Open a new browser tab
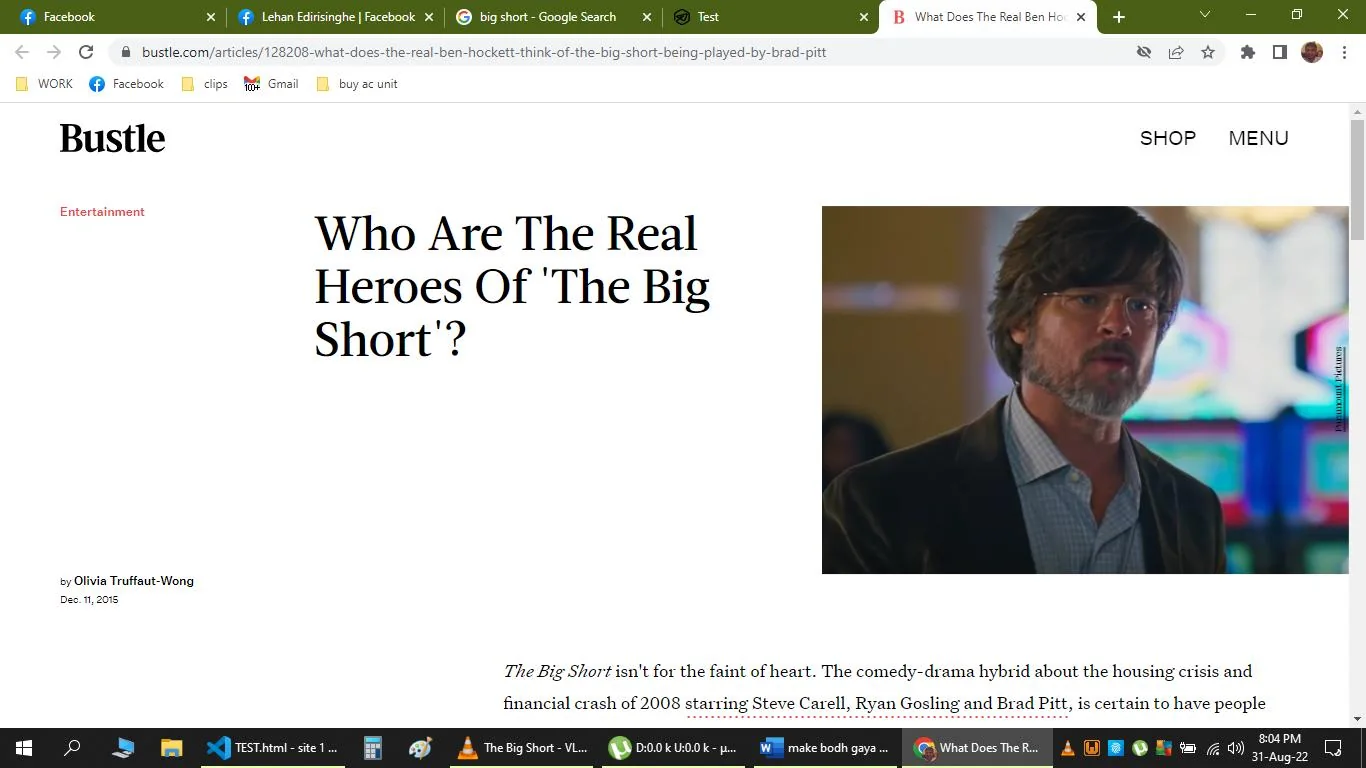 pos(1119,17)
